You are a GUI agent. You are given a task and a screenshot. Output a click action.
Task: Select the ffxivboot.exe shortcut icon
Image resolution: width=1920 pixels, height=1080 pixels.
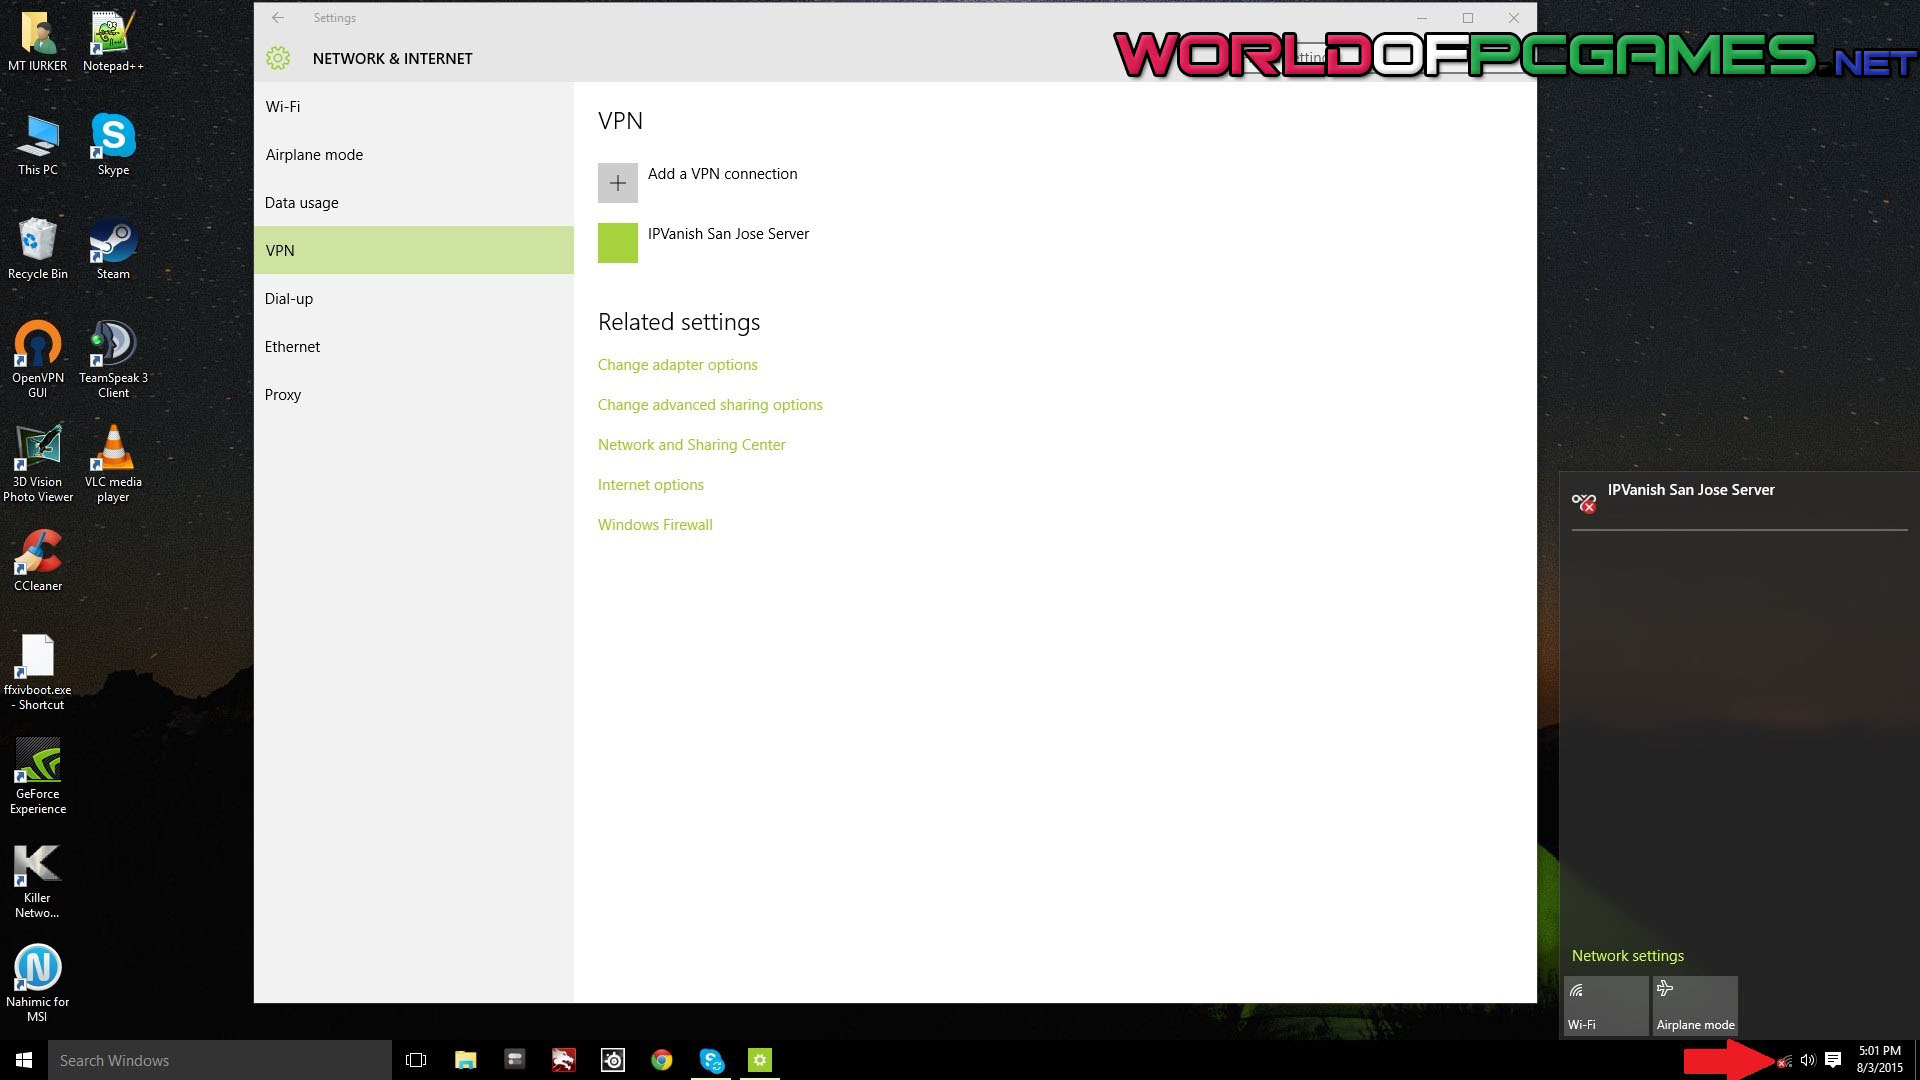(38, 672)
